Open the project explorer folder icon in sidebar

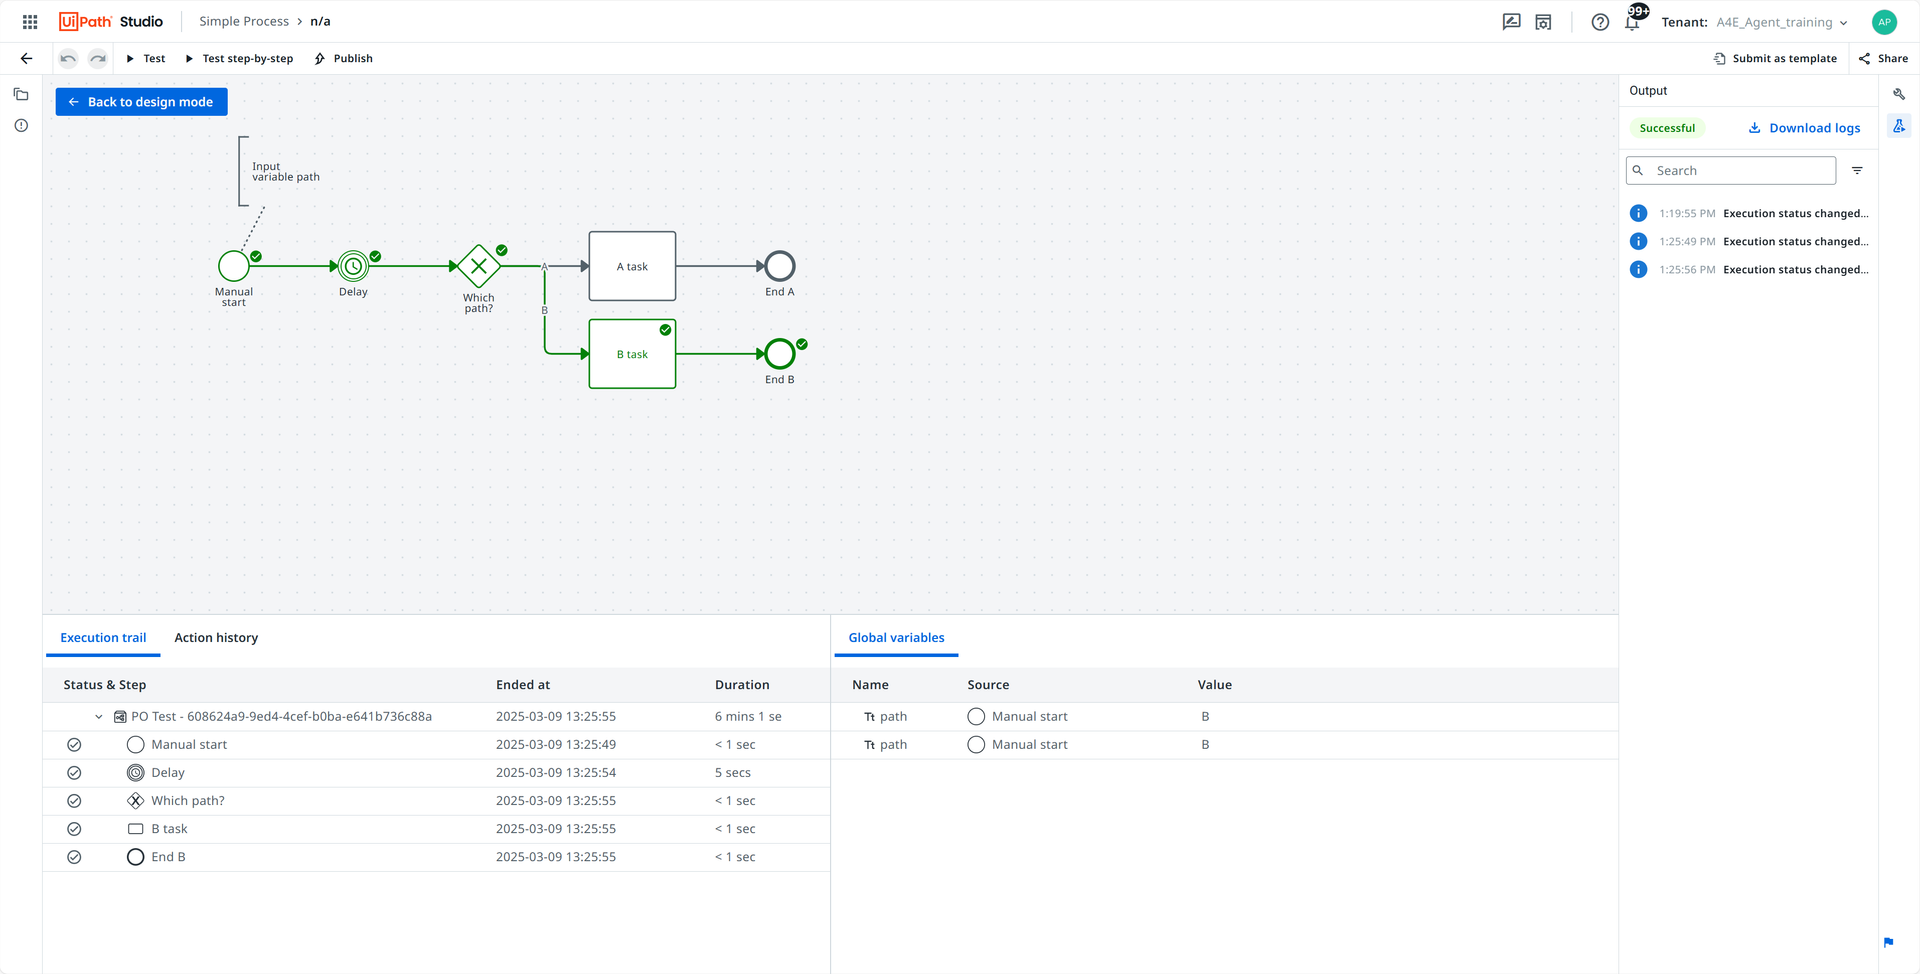coord(21,94)
